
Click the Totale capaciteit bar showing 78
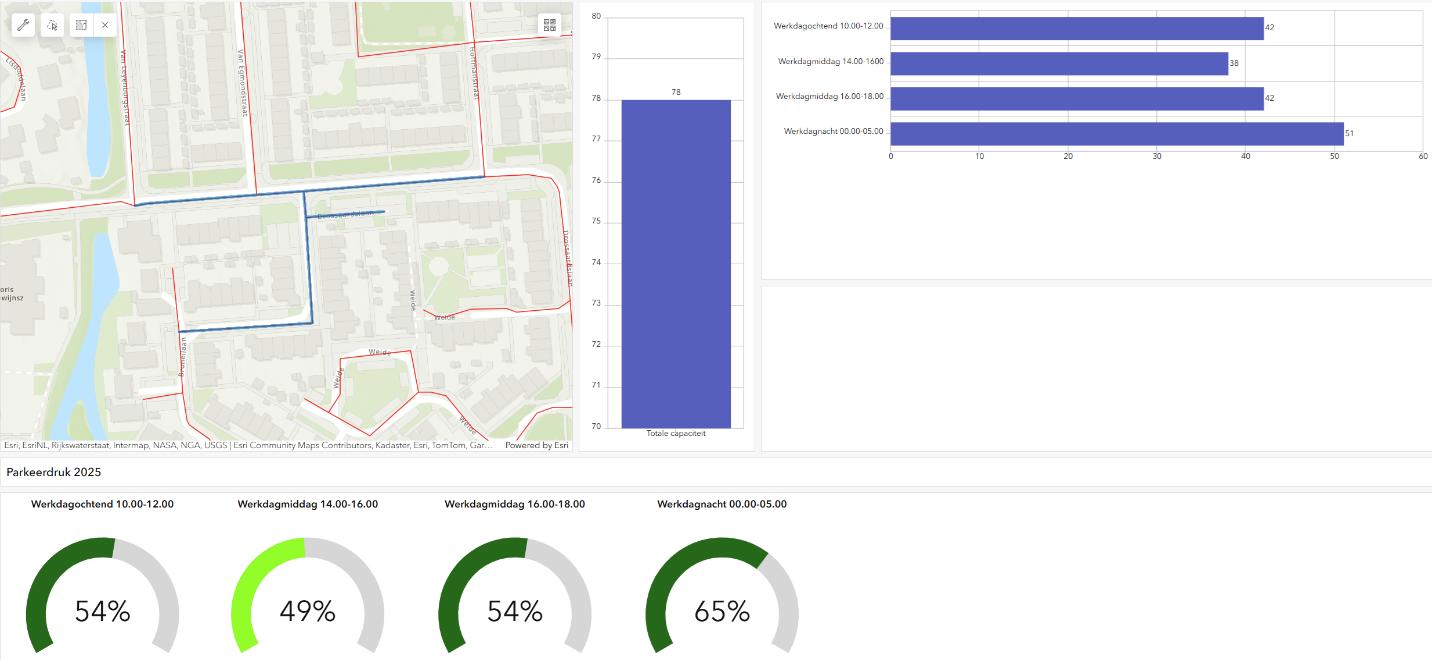[x=676, y=263]
